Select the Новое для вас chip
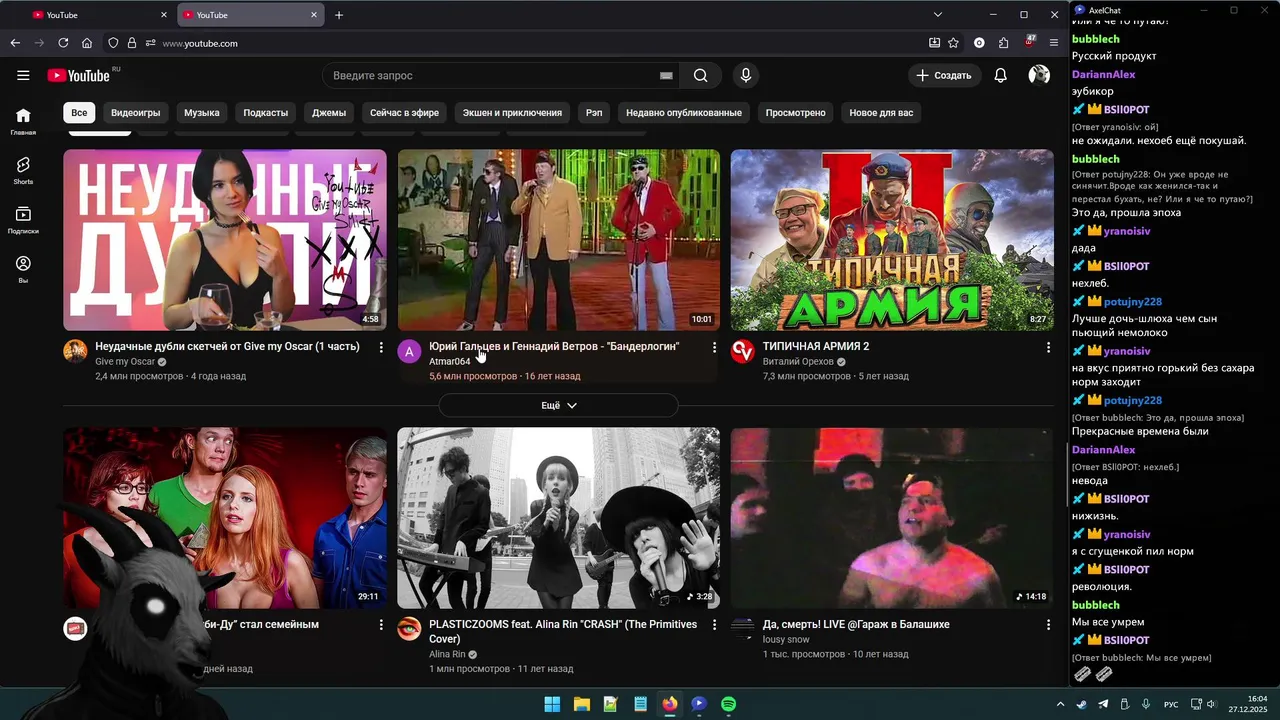Viewport: 1280px width, 720px height. click(x=881, y=113)
